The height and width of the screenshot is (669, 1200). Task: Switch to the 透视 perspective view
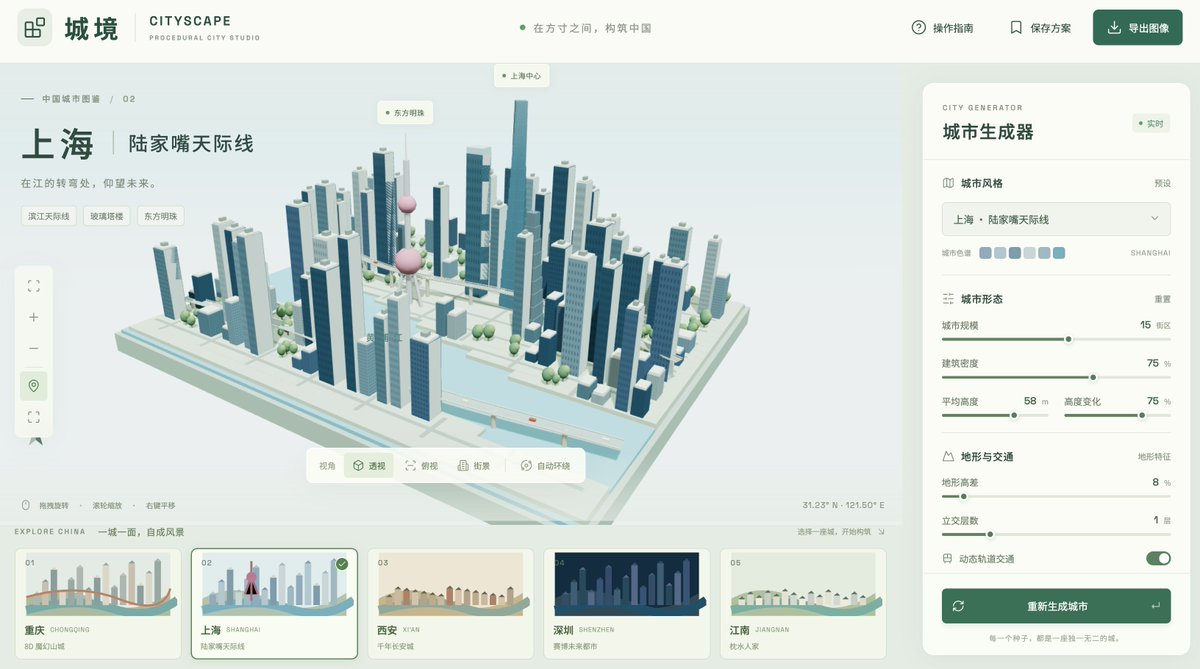[369, 466]
